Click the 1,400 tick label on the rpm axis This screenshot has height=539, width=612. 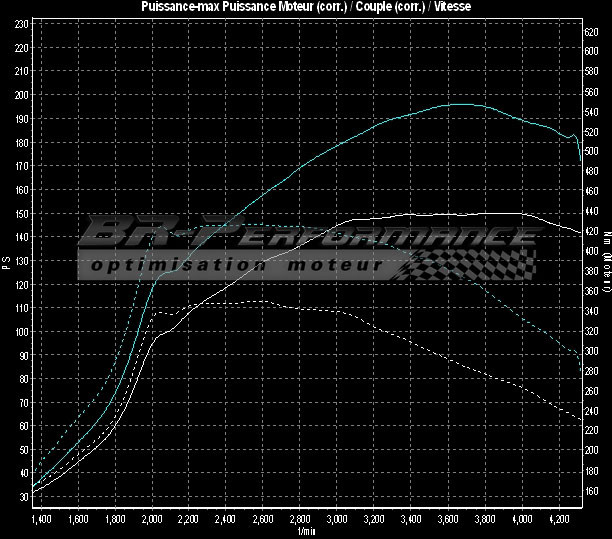[x=41, y=521]
